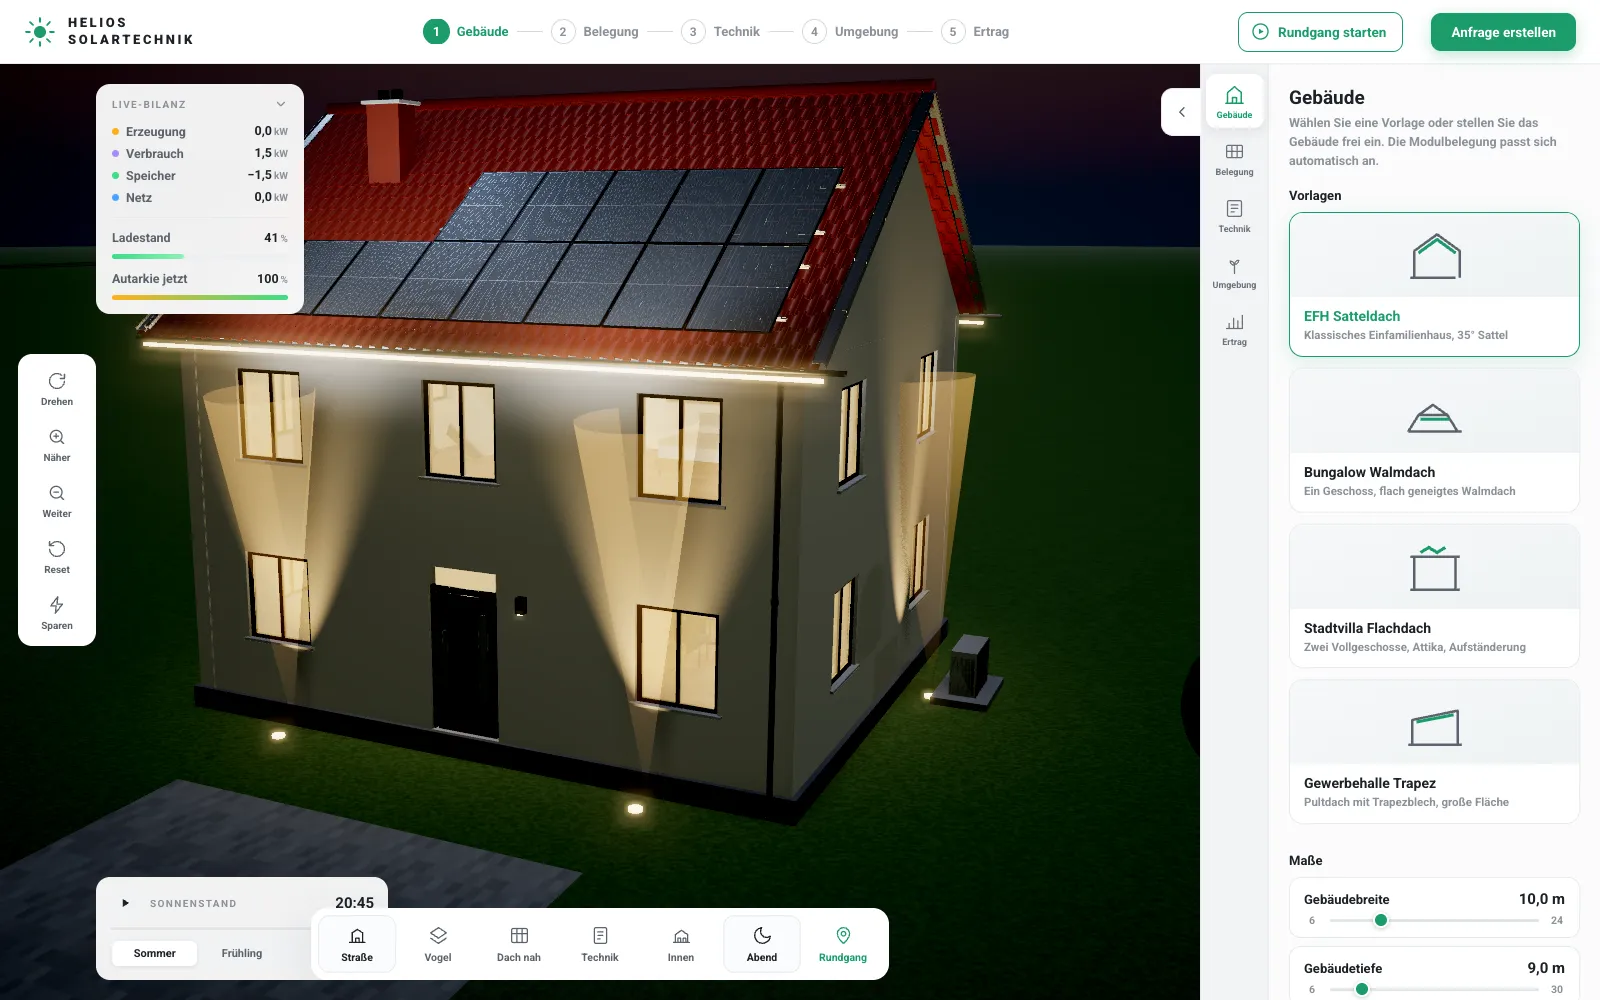Switch to Dach nah view
Viewport: 1600px width, 1000px height.
tap(519, 944)
